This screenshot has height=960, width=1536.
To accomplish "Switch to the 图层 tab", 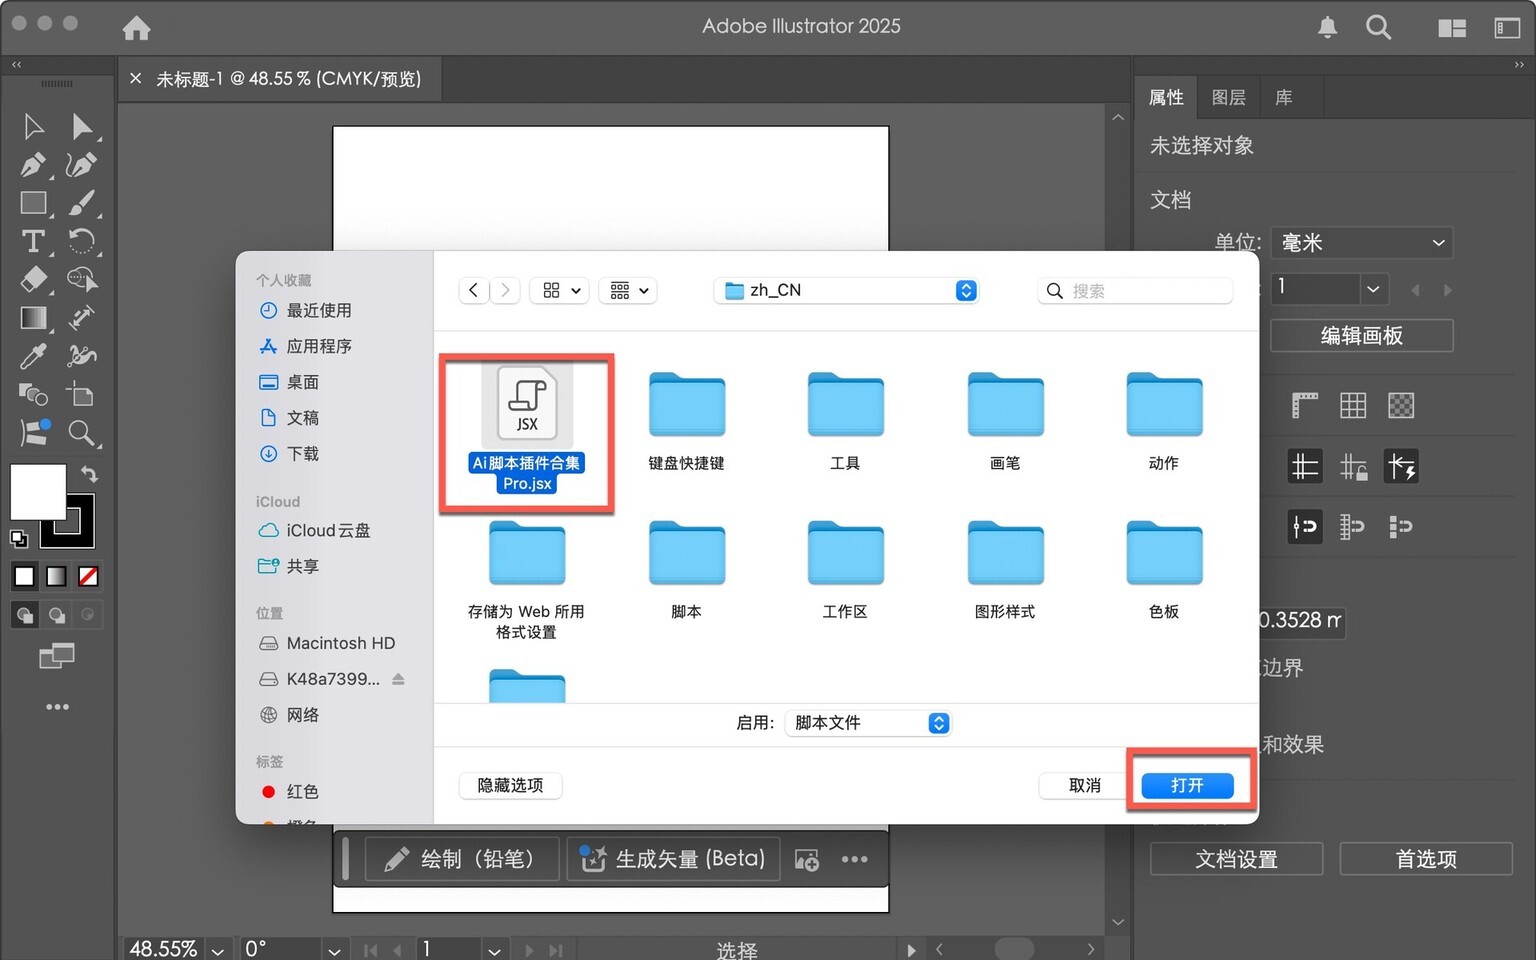I will tap(1229, 97).
